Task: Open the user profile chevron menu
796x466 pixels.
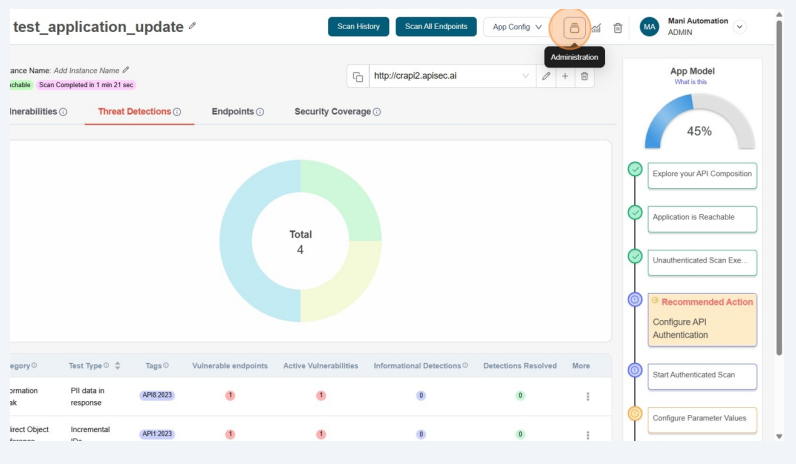Action: point(740,27)
